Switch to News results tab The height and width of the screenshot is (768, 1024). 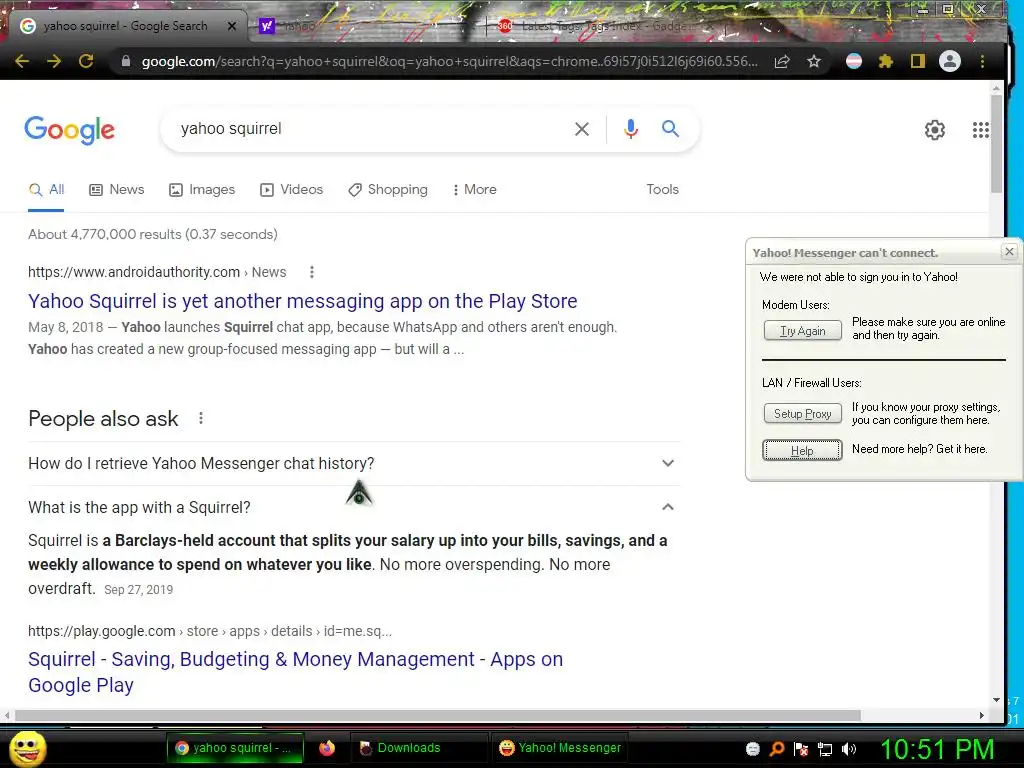pyautogui.click(x=116, y=189)
